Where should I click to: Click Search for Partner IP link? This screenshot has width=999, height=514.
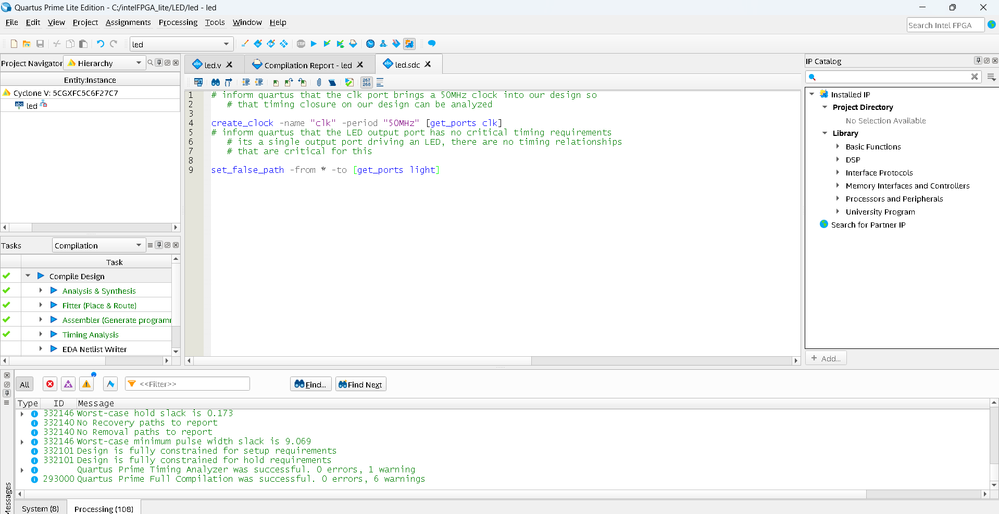(x=868, y=225)
